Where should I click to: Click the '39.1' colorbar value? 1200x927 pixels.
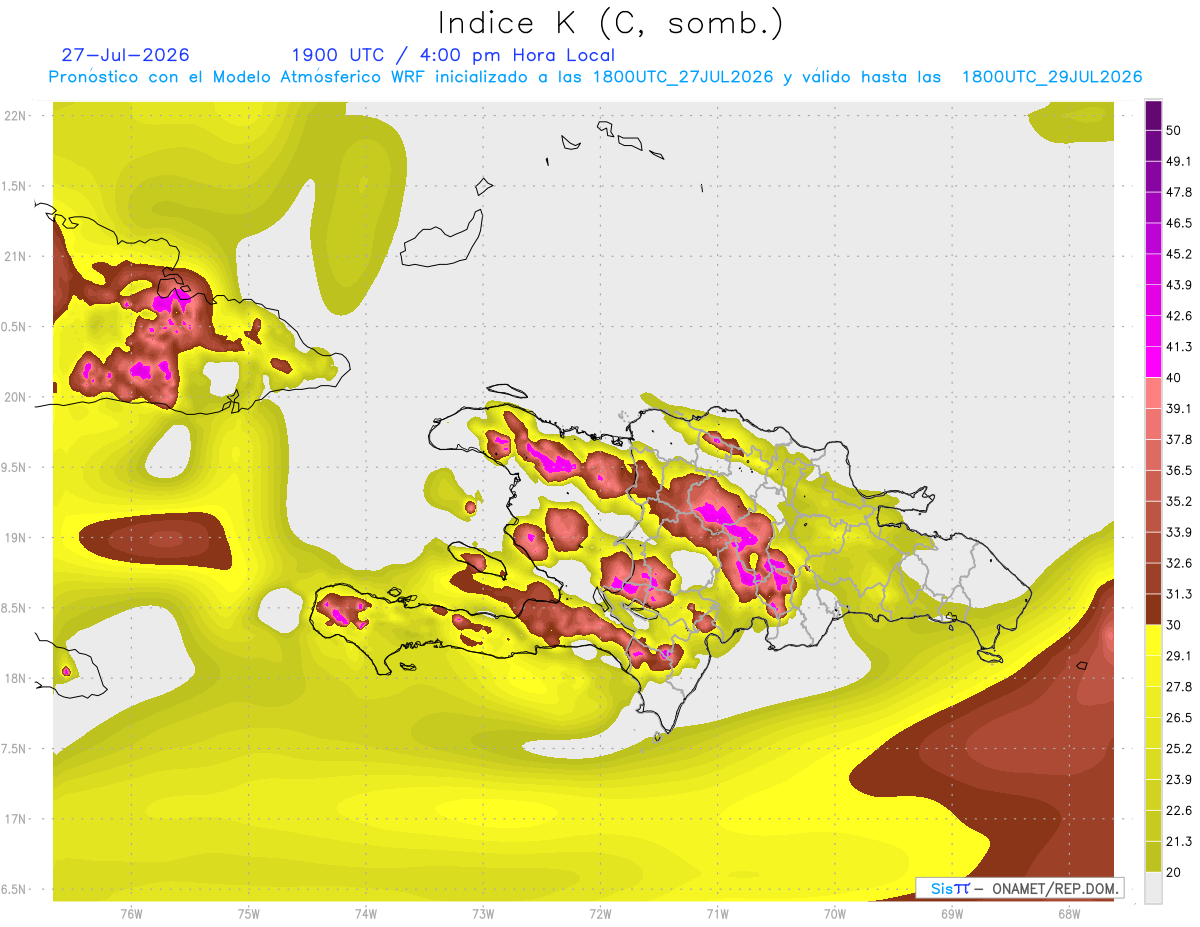point(1179,408)
